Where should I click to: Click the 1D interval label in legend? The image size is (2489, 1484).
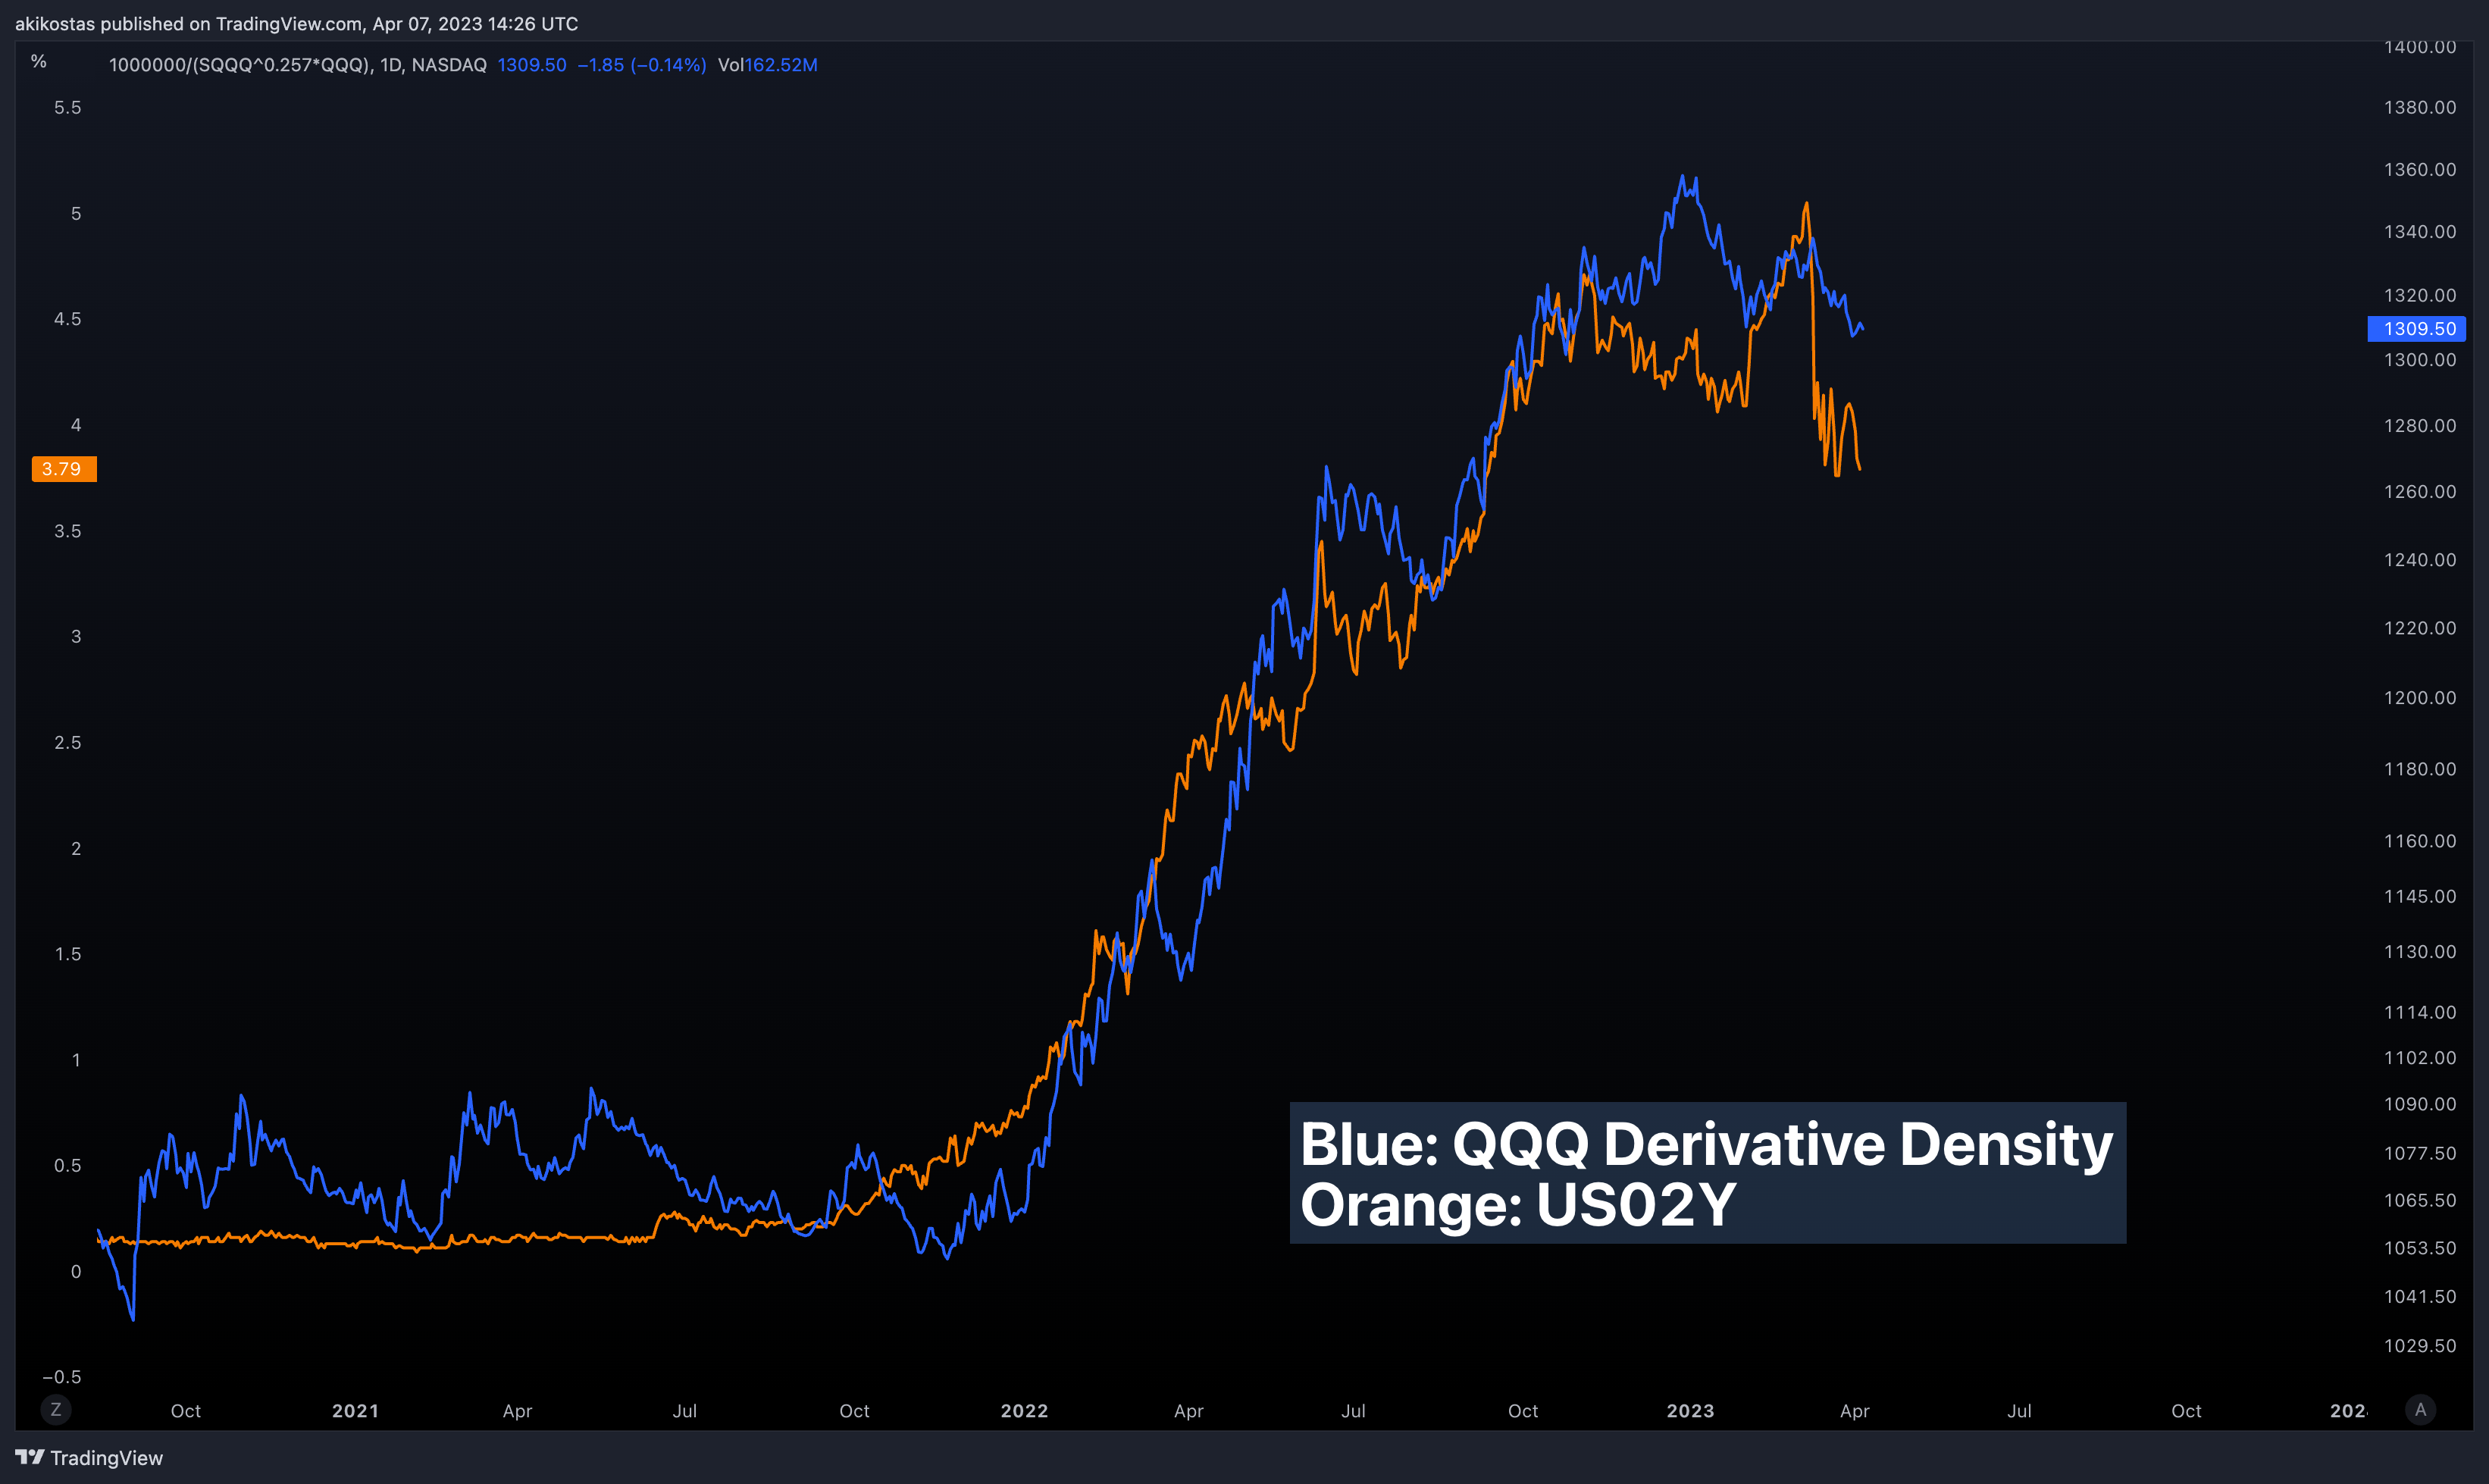(391, 65)
